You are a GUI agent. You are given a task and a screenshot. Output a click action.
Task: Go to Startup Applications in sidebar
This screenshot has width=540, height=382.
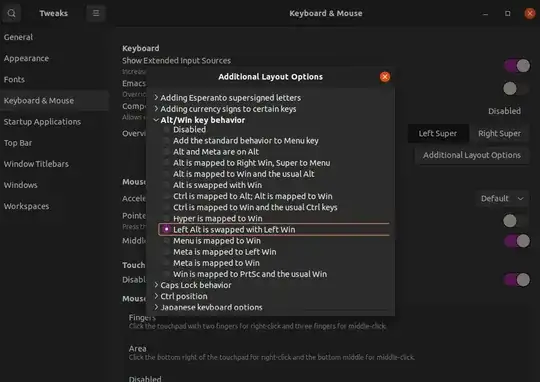(42, 122)
